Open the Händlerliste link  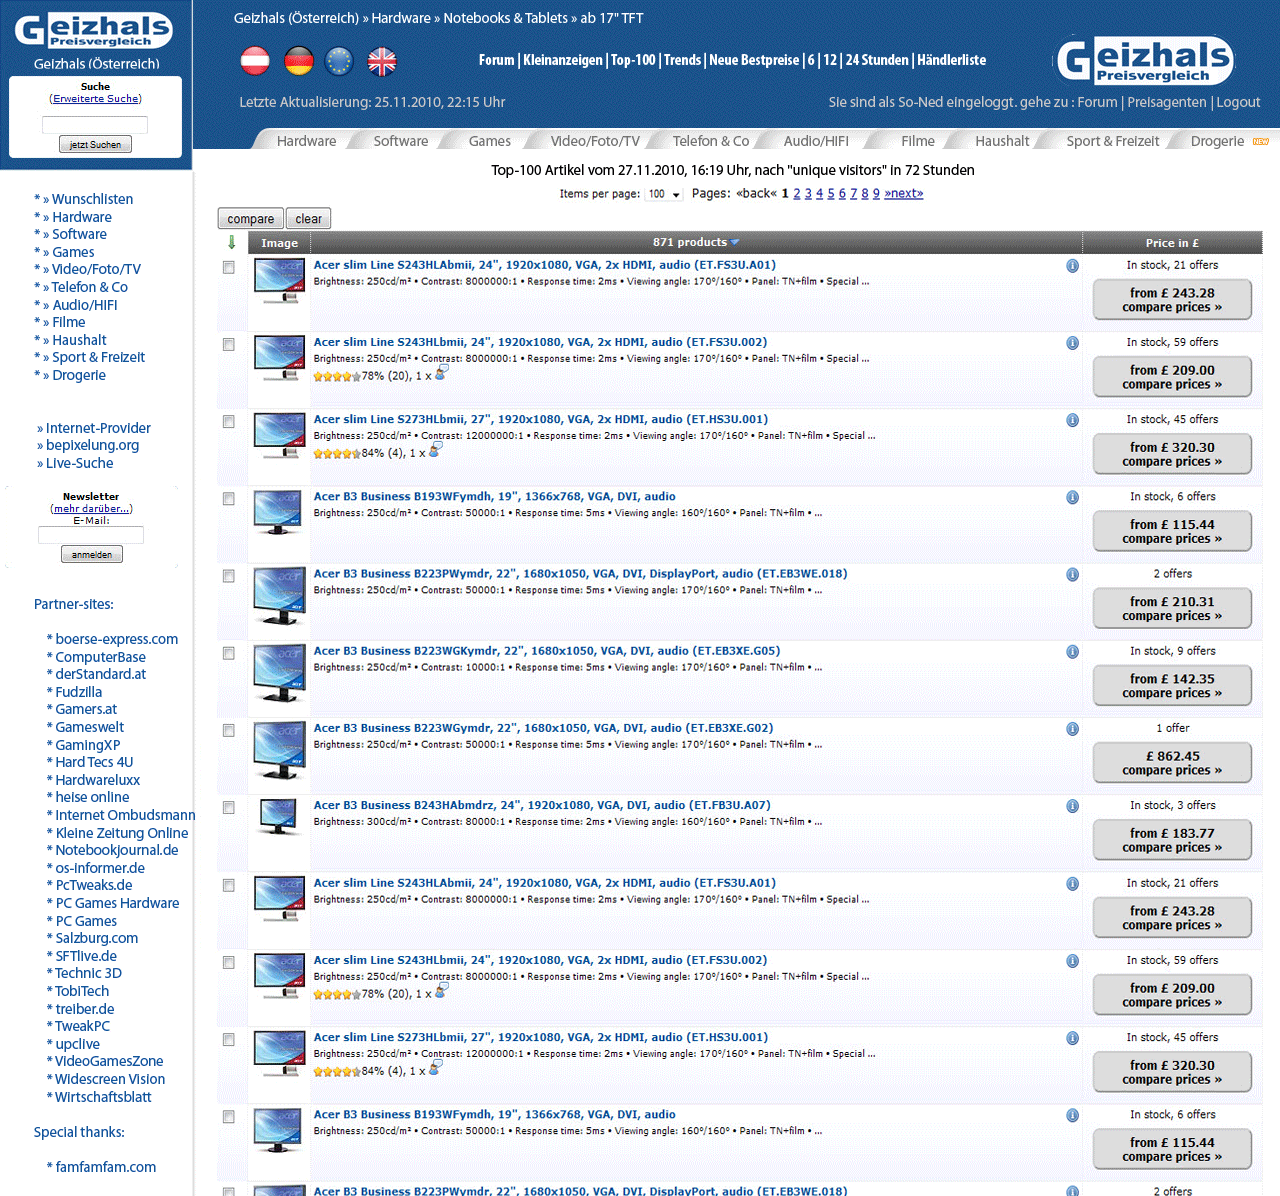coord(951,60)
